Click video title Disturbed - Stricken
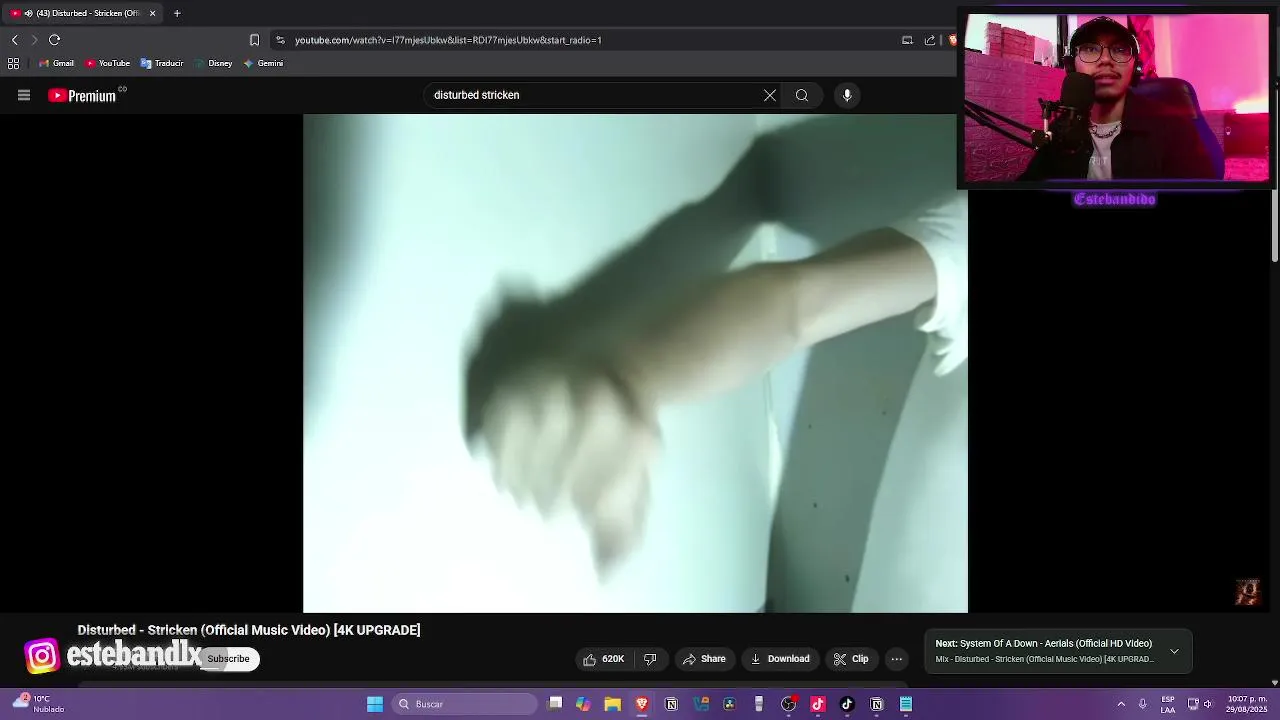The image size is (1280, 720). pos(249,630)
